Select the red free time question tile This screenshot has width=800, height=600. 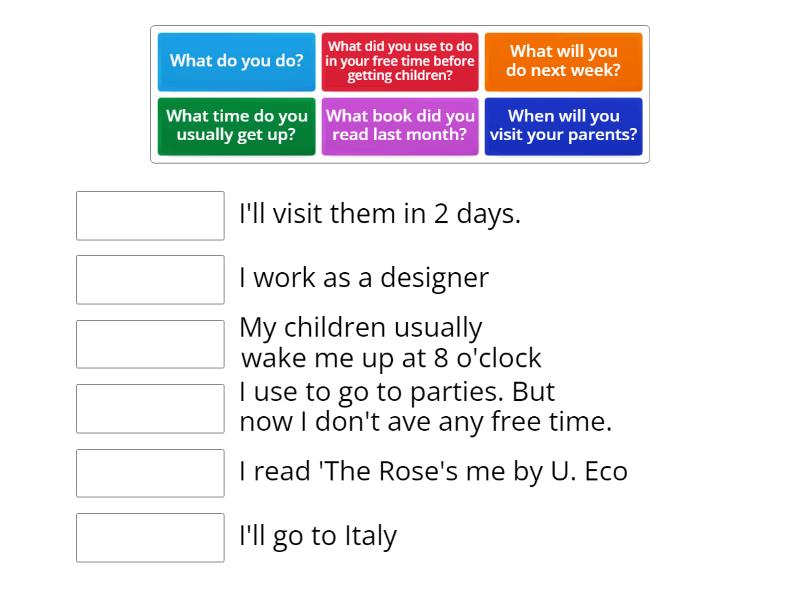[x=400, y=61]
